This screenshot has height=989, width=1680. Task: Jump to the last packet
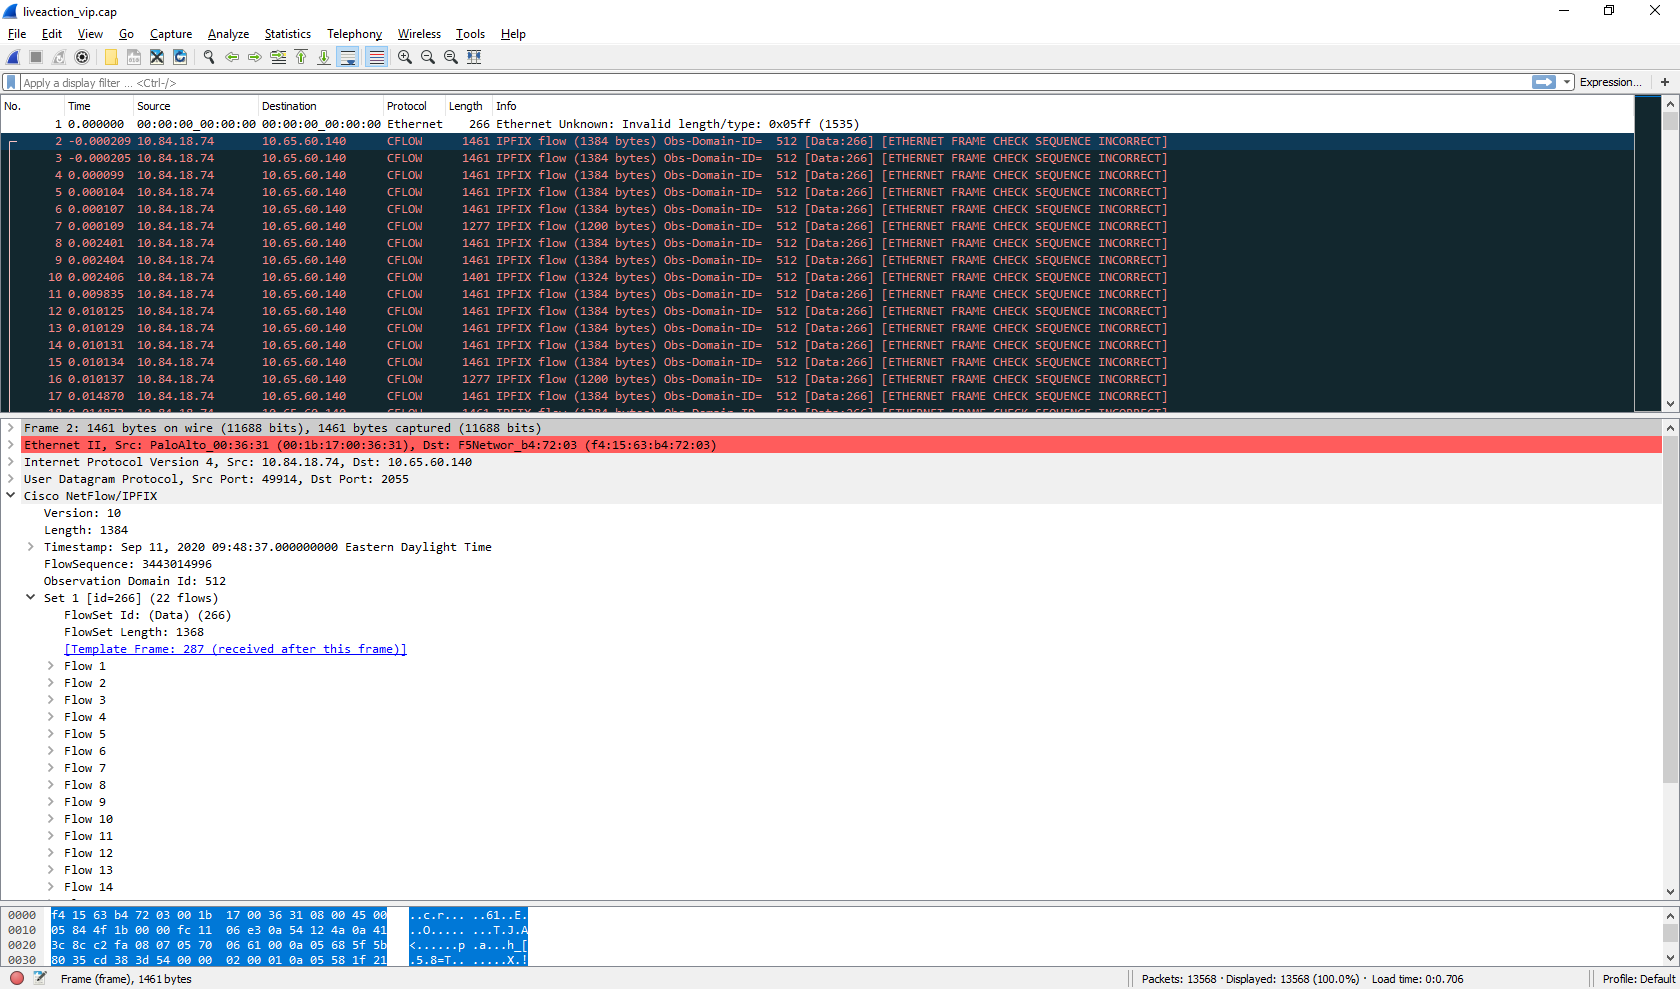[324, 57]
